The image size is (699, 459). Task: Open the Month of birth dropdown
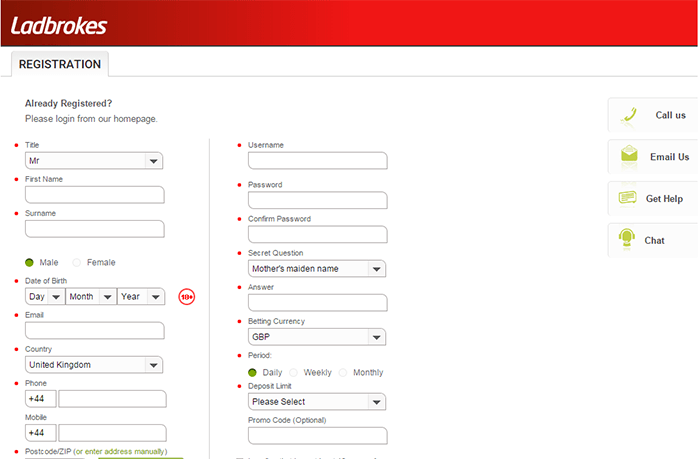click(91, 297)
